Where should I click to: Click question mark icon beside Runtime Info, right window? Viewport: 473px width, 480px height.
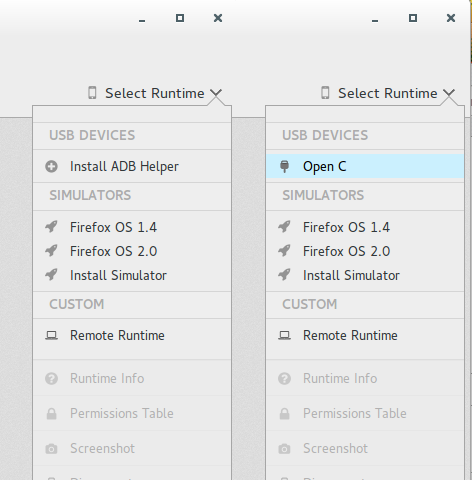click(x=284, y=379)
